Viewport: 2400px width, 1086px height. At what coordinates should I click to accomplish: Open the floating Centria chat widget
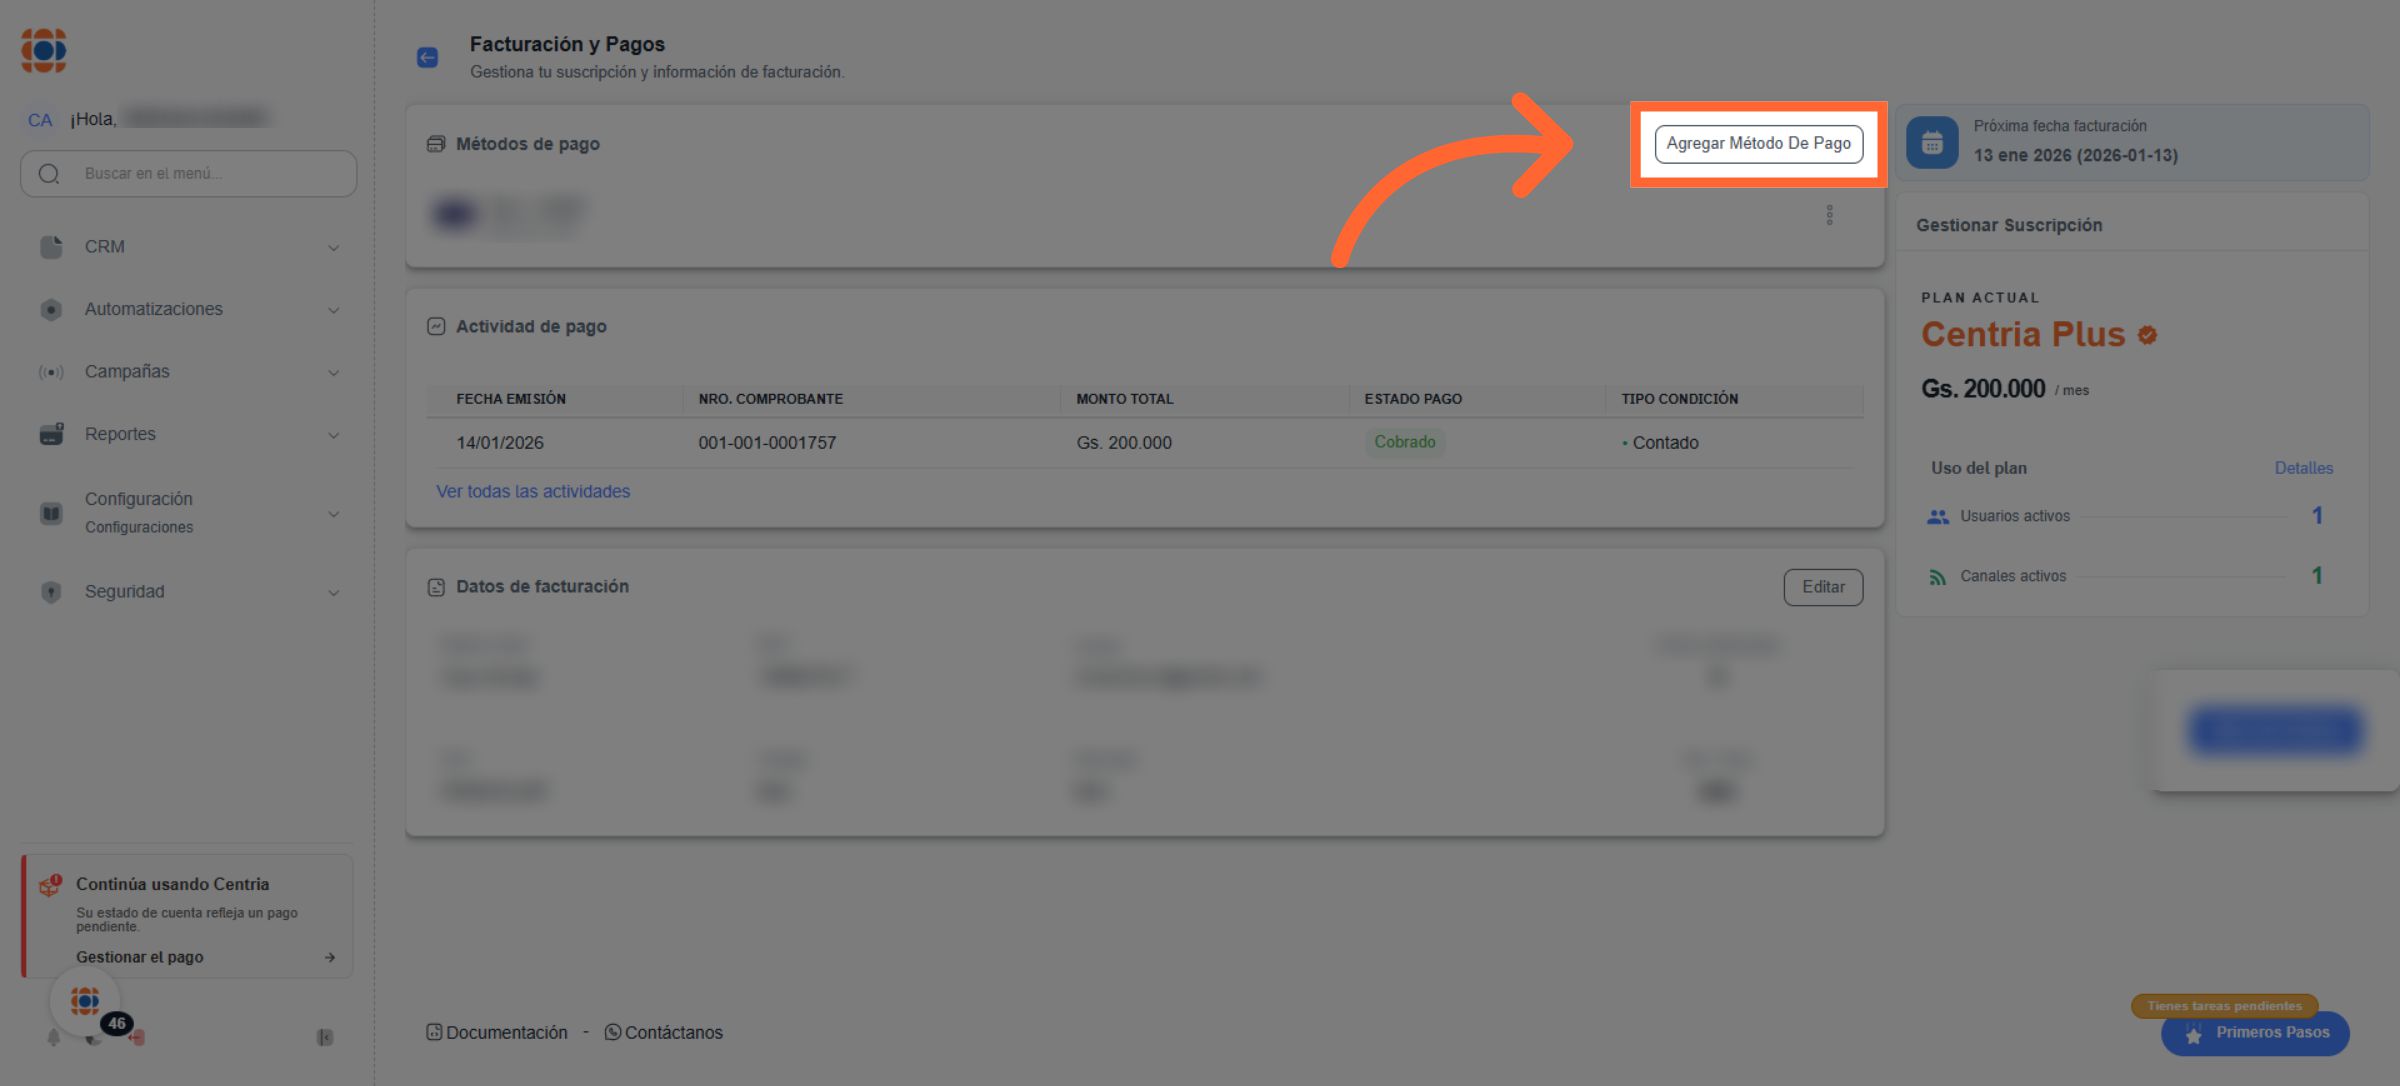85,1001
